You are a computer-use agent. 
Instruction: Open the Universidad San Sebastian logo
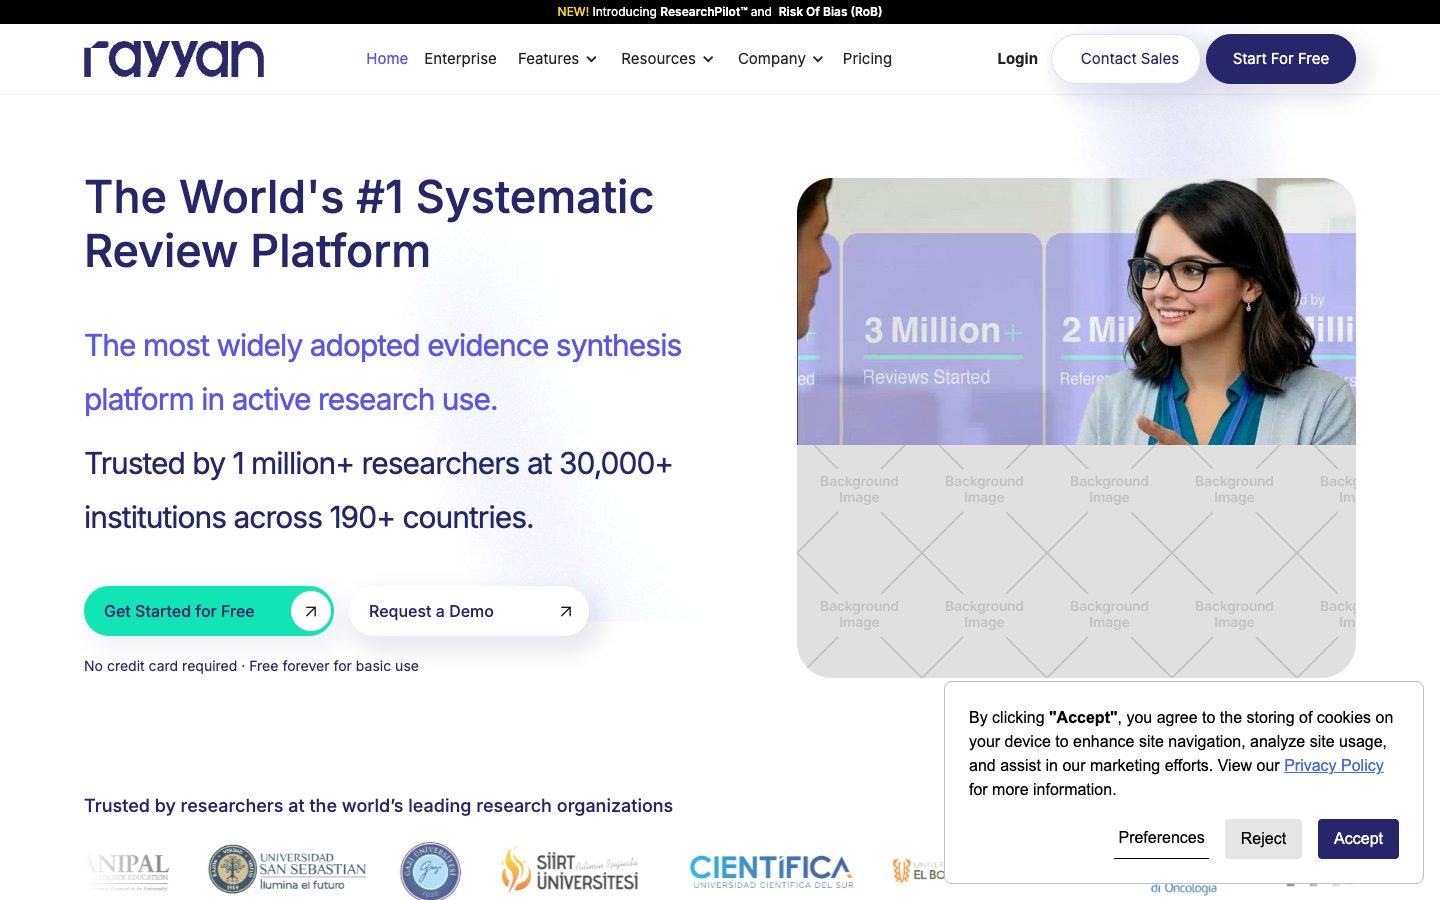pos(287,870)
